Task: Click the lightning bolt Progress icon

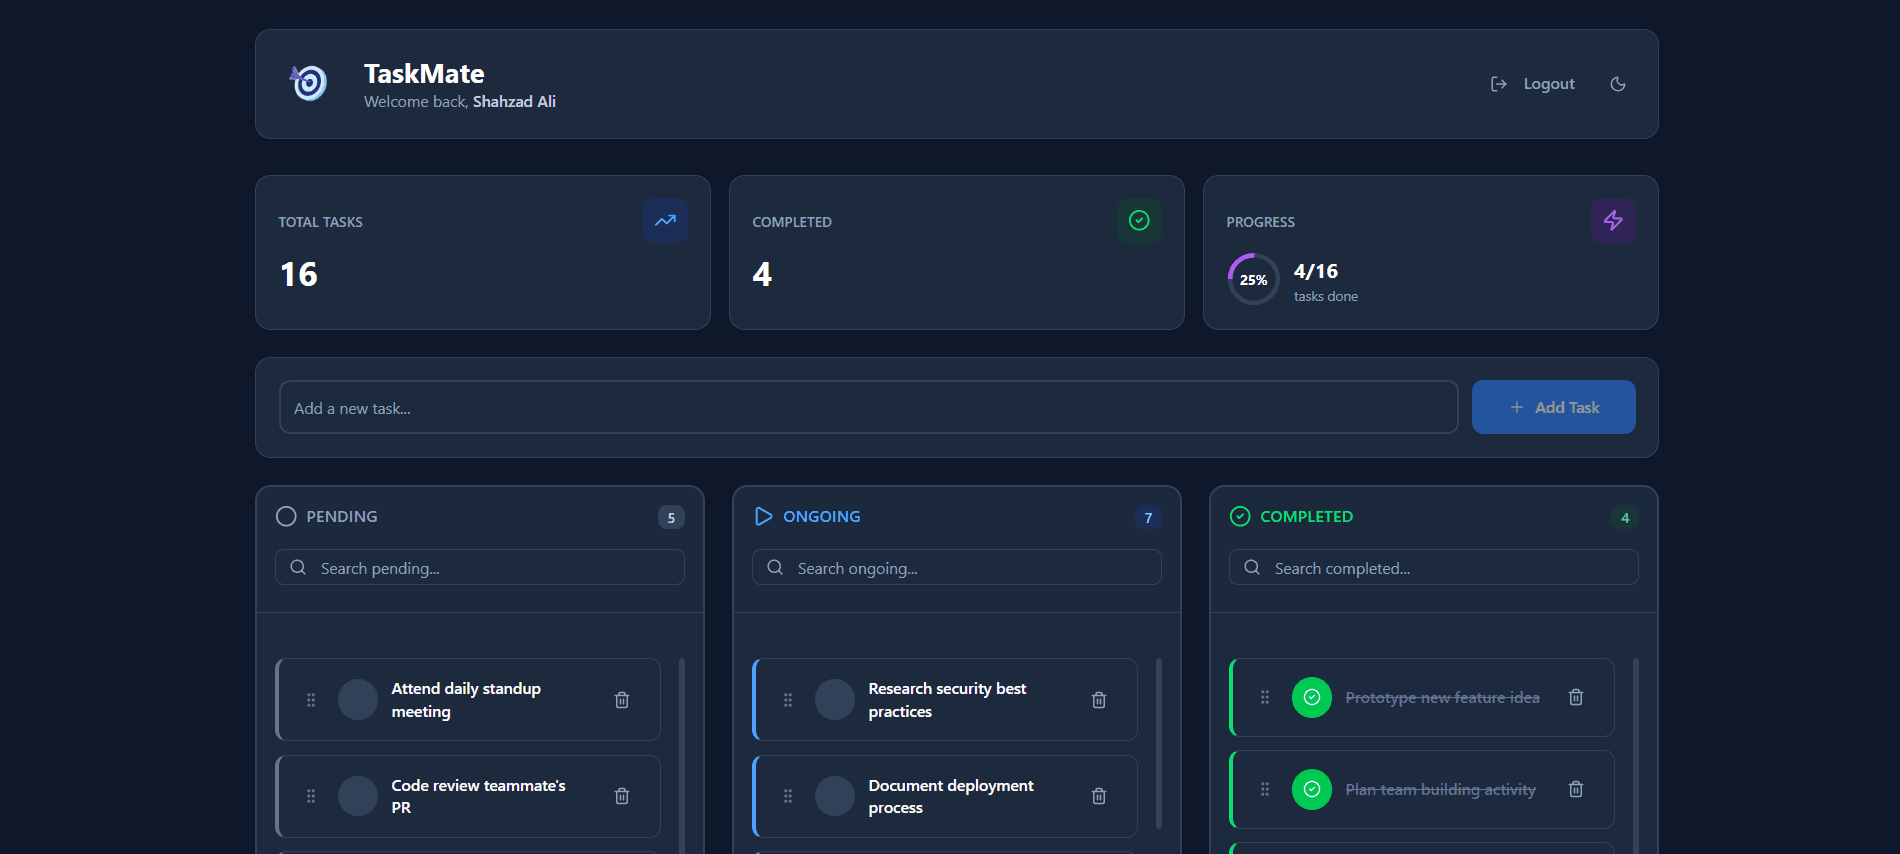Action: [1613, 221]
